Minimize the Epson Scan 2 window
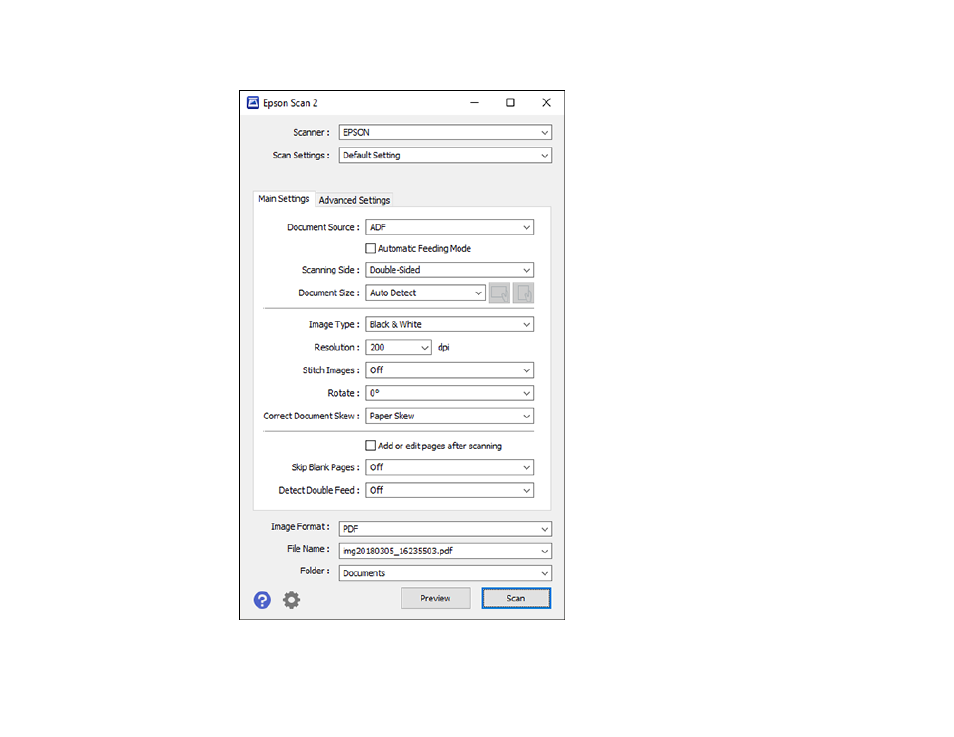The width and height of the screenshot is (954, 737). tap(475, 103)
